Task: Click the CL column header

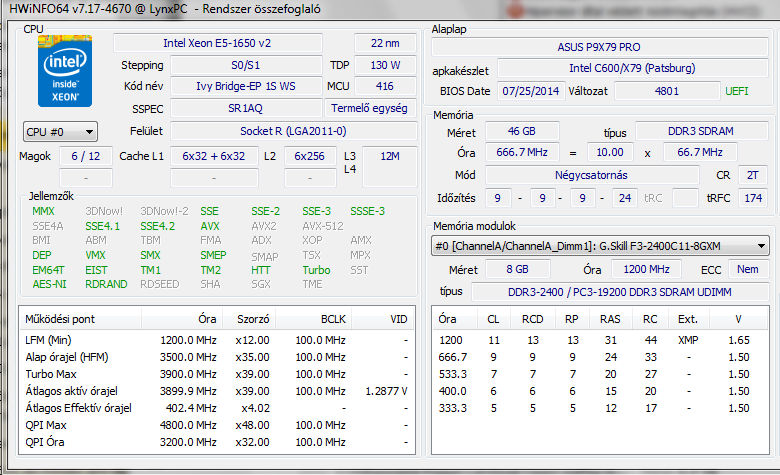Action: coord(493,319)
